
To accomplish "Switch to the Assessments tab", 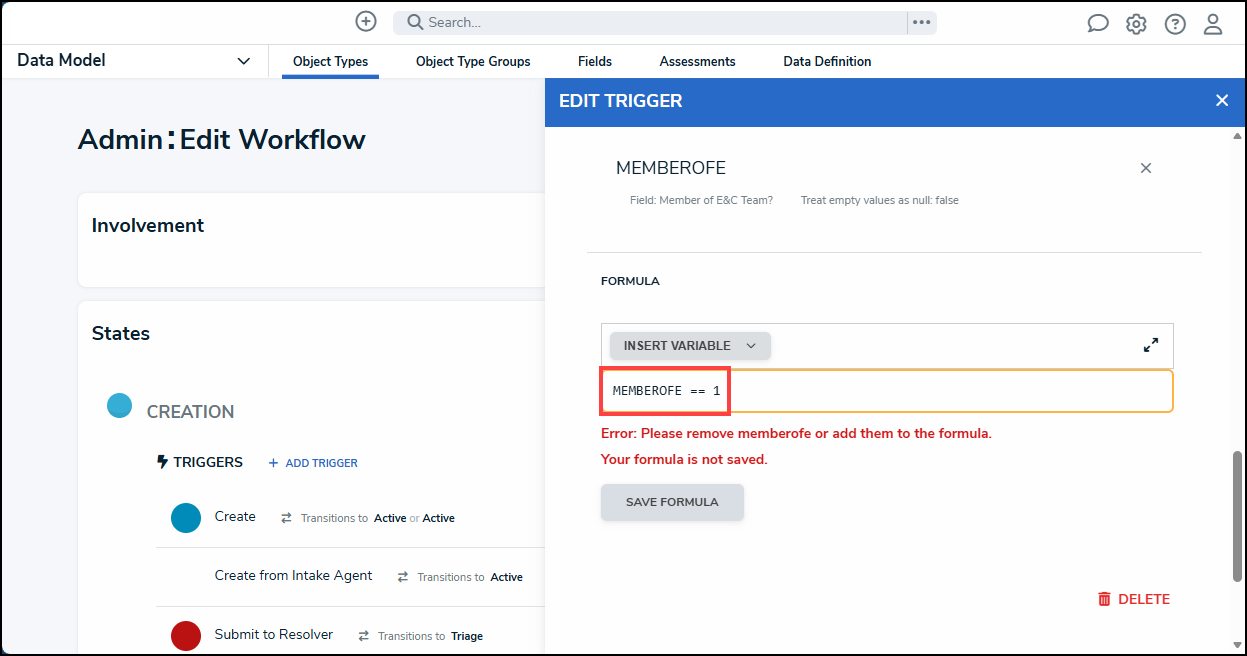I will [697, 61].
